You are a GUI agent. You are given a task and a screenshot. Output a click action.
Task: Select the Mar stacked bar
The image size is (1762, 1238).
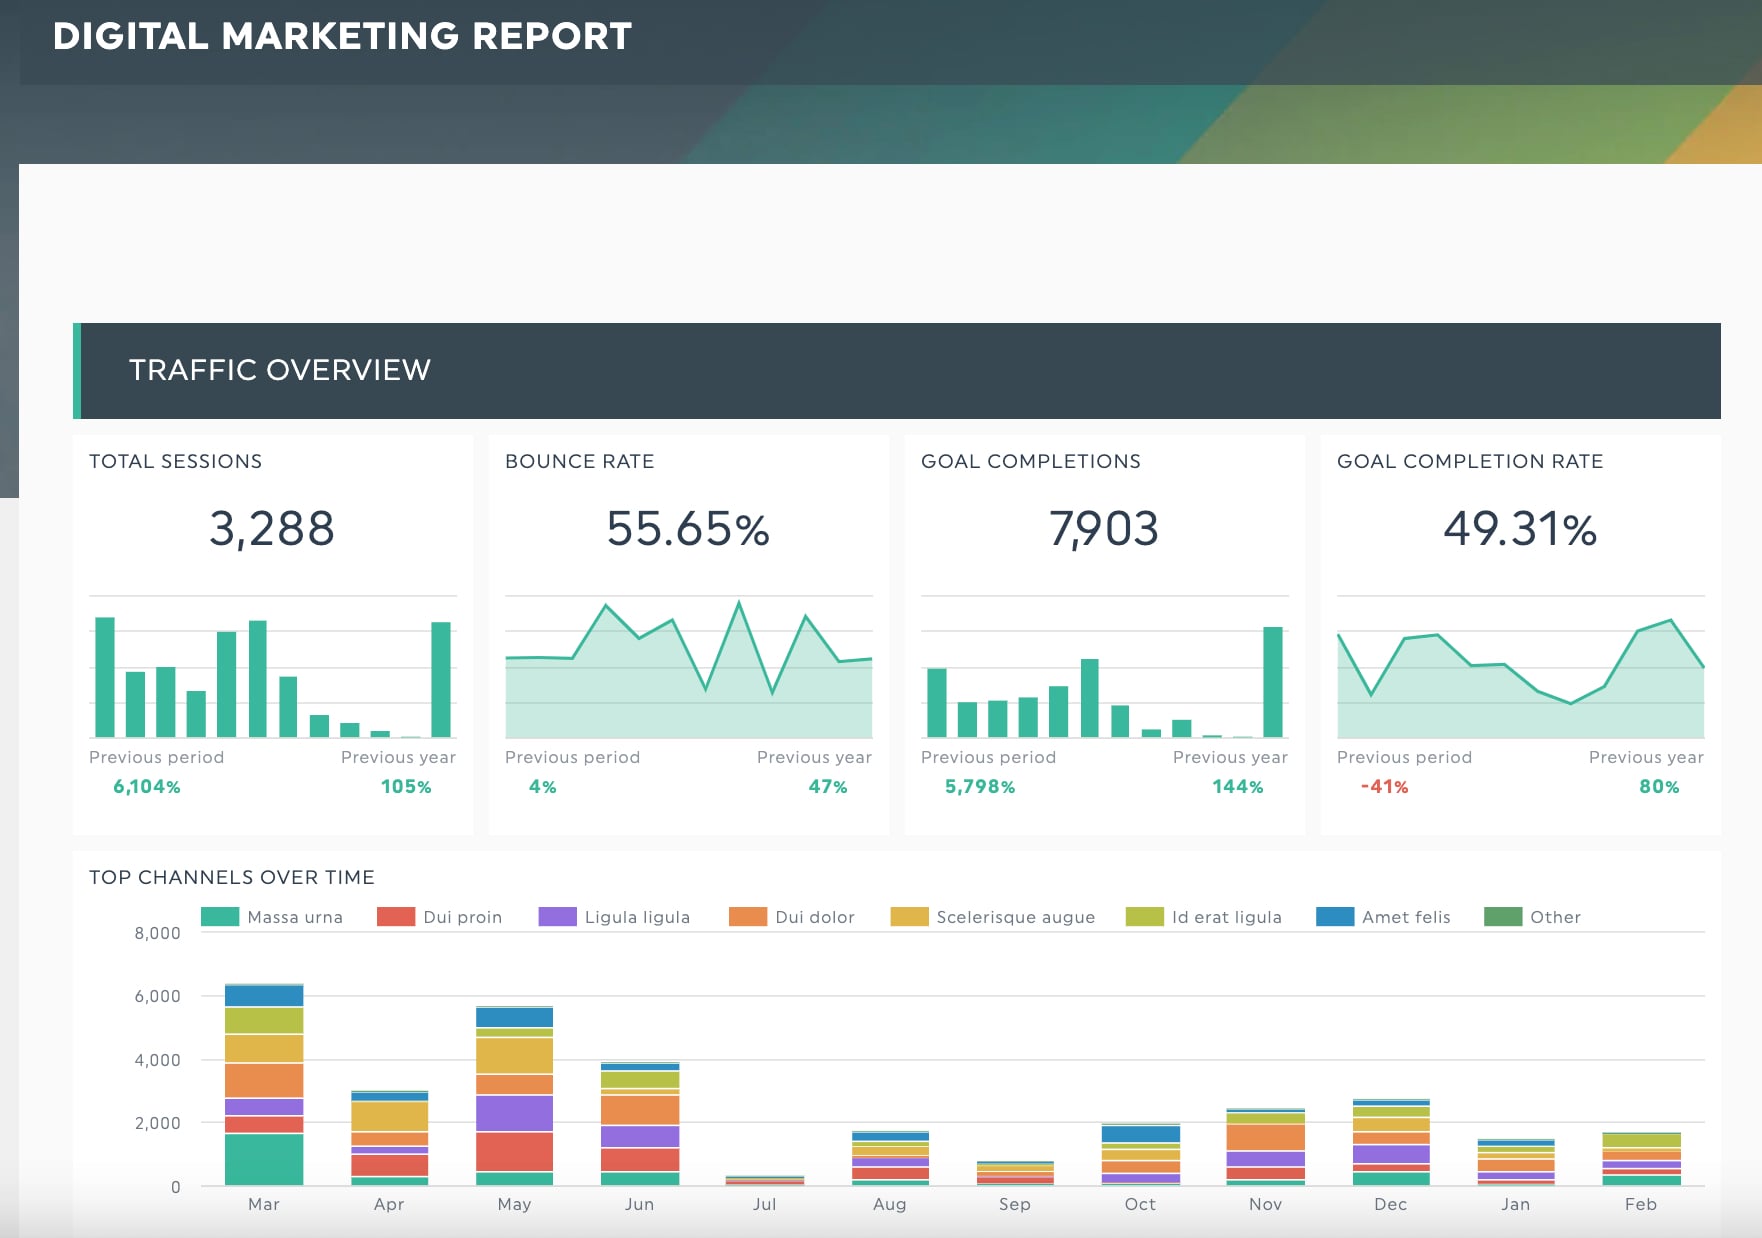[264, 1085]
